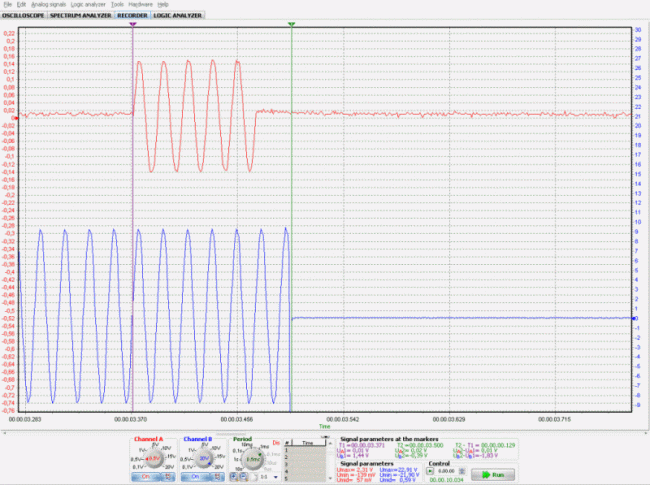Open the File menu
Viewport: 650px width, 485px height.
(8, 5)
